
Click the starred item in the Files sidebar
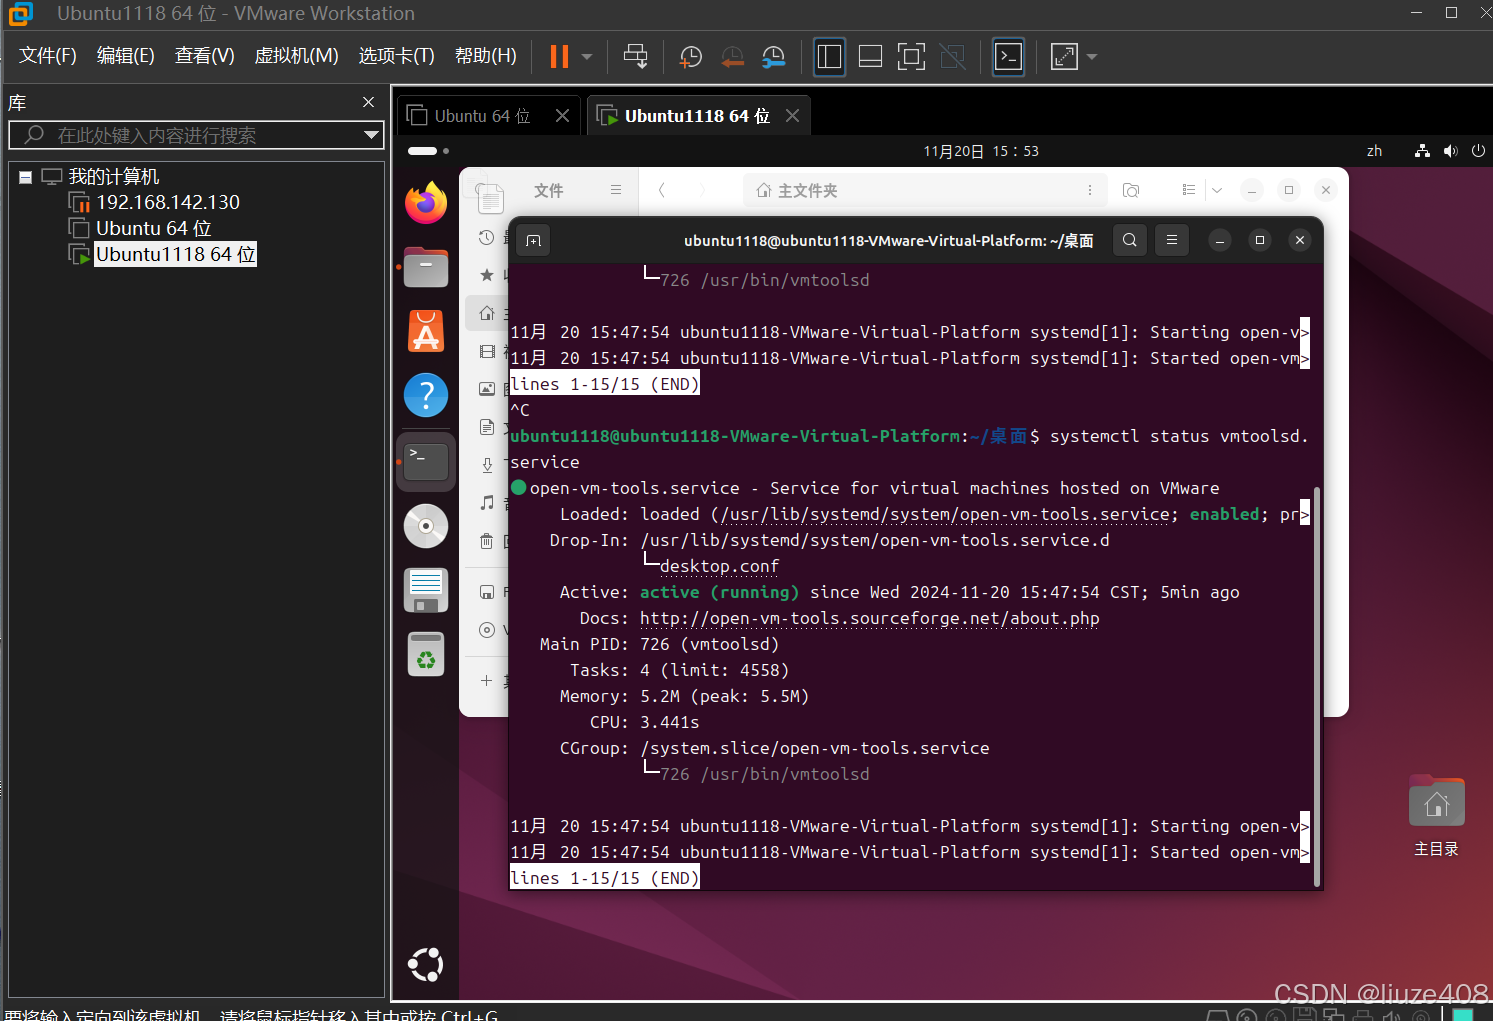pos(486,275)
